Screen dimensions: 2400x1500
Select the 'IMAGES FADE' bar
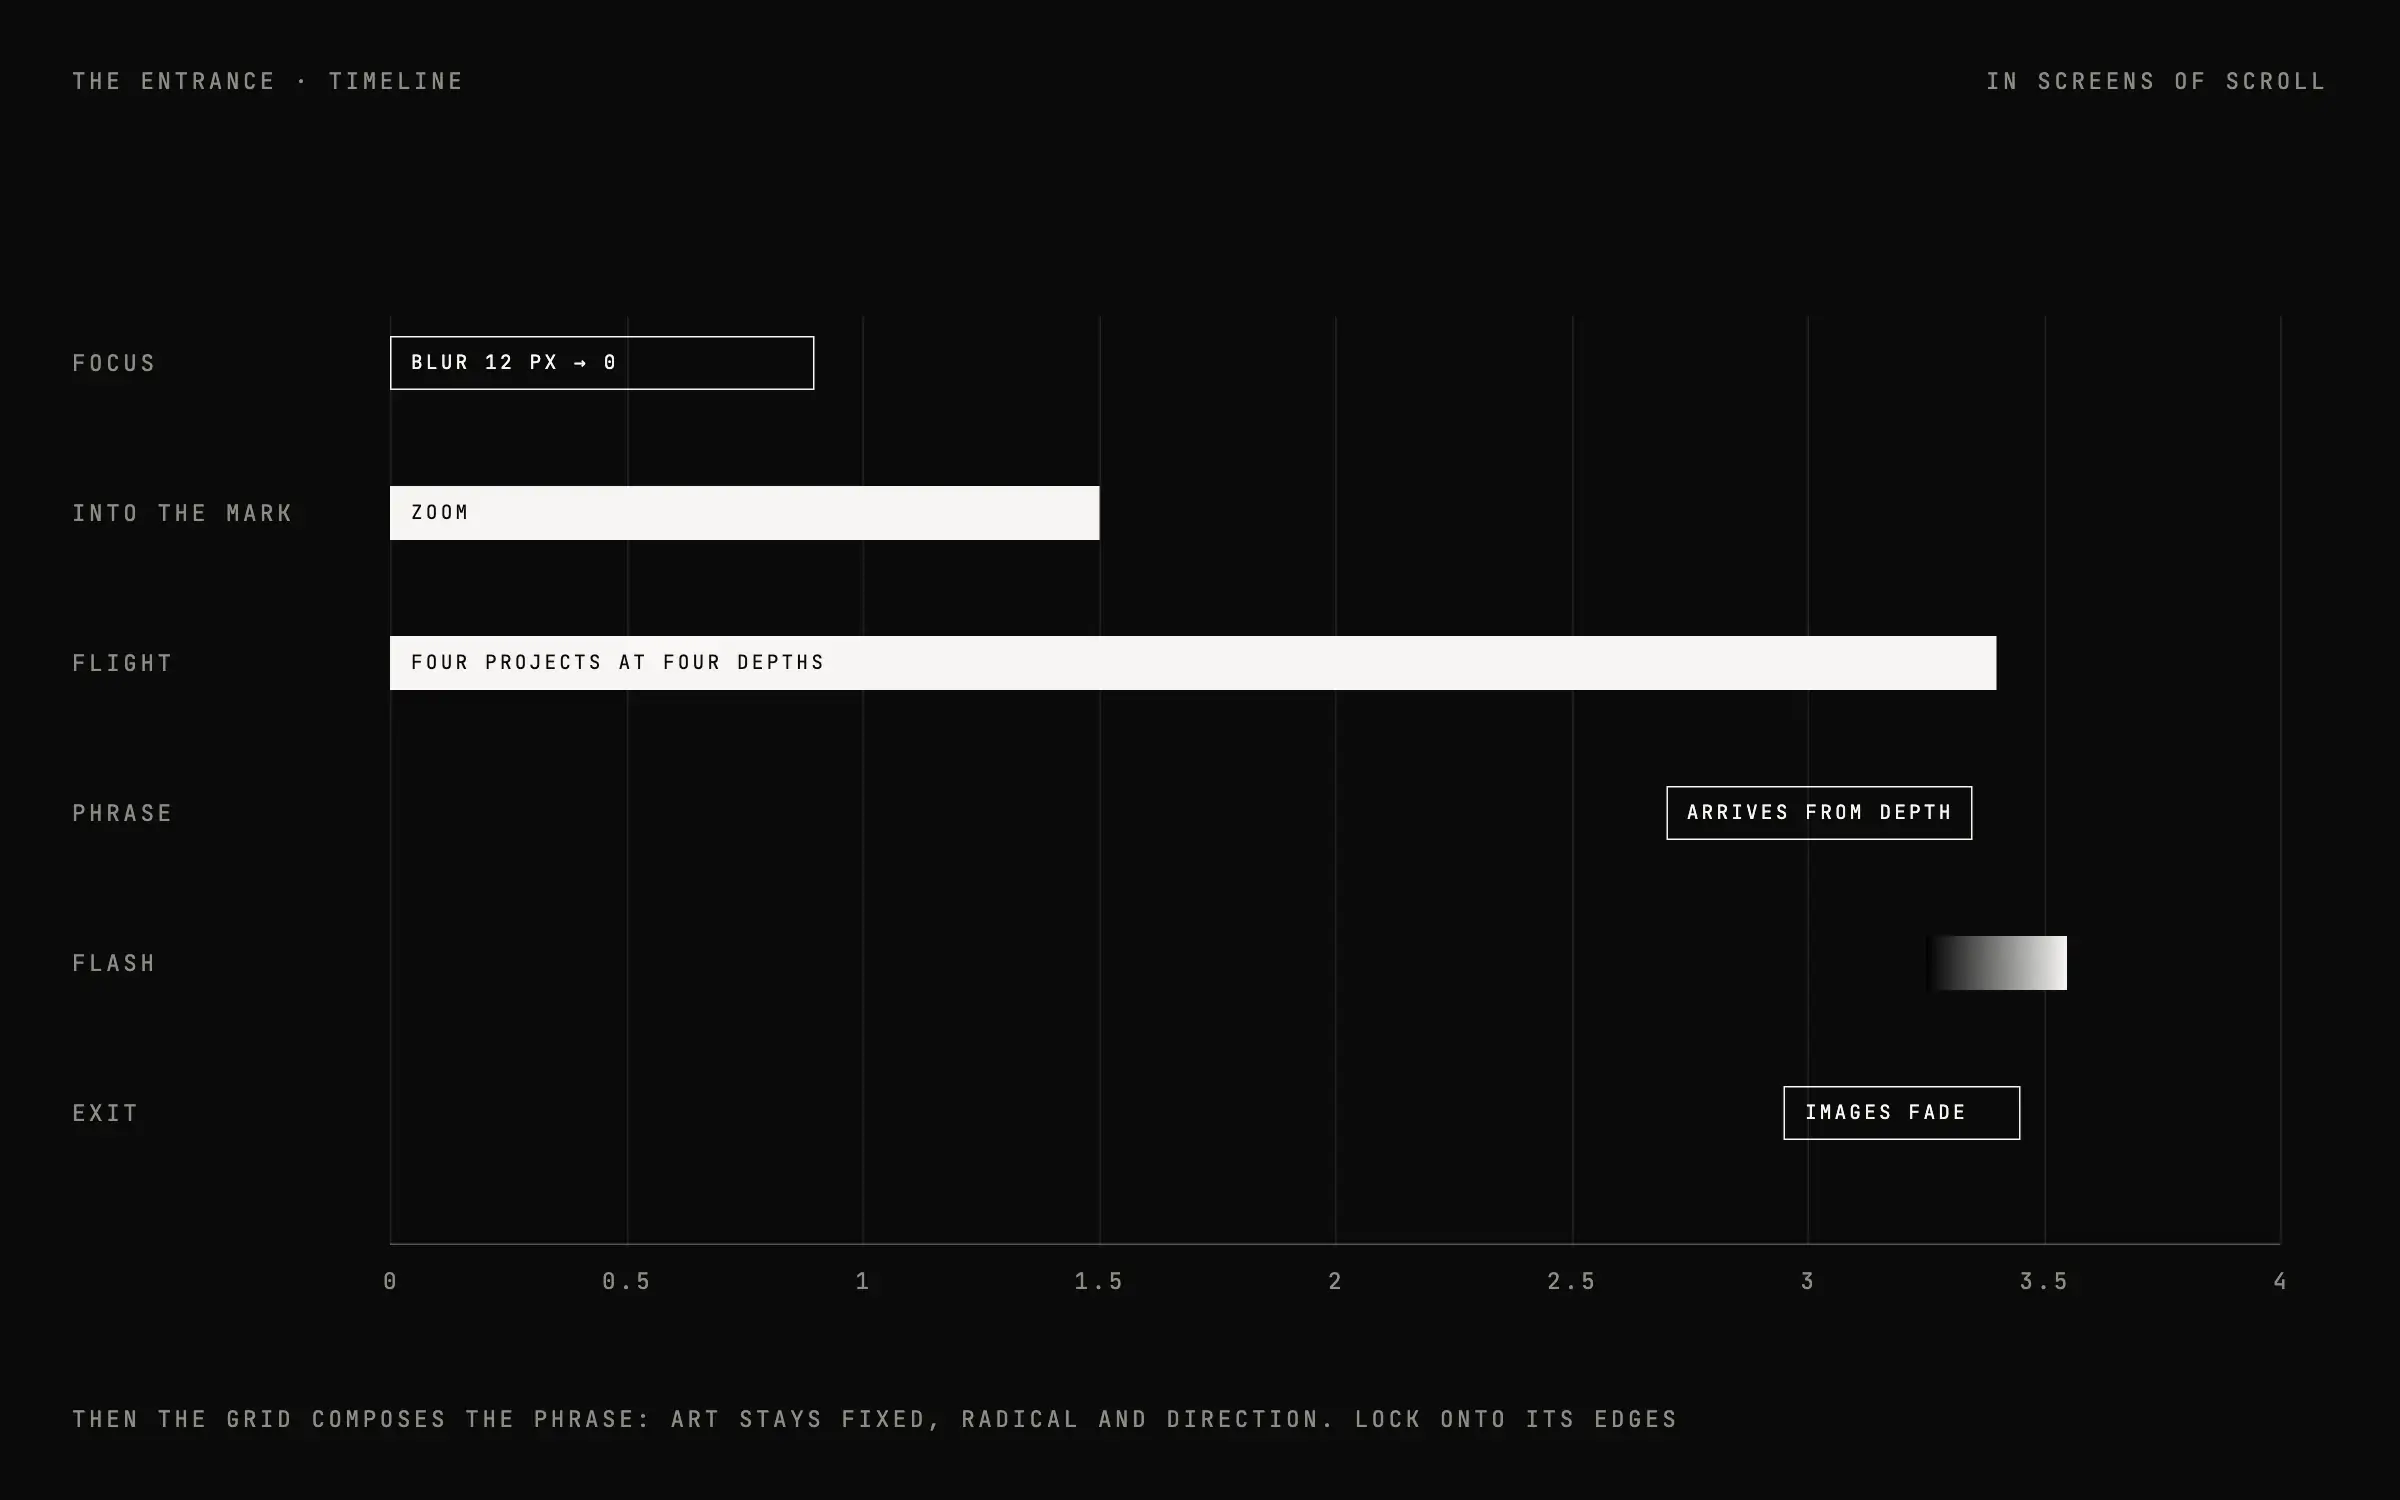[1902, 1113]
